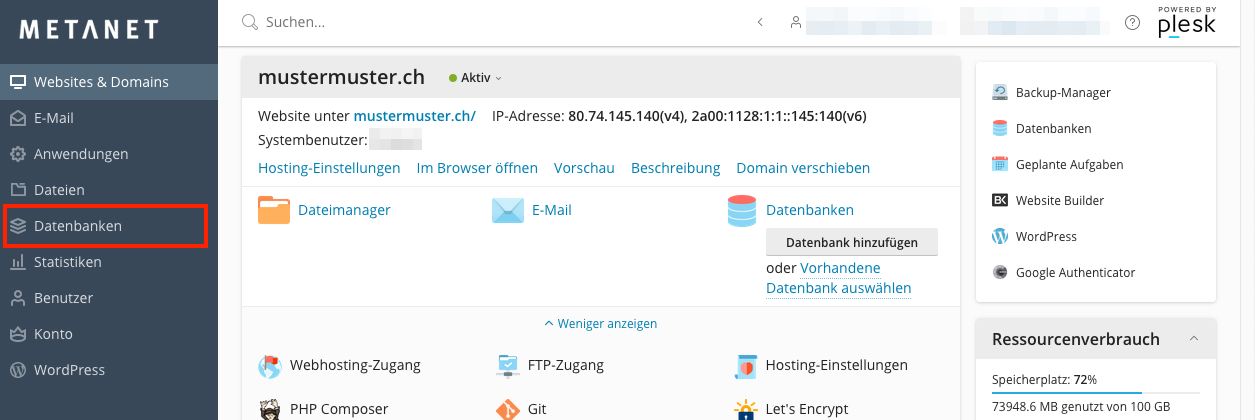Click the Datenbanken stack icon in main panel

pyautogui.click(x=742, y=210)
